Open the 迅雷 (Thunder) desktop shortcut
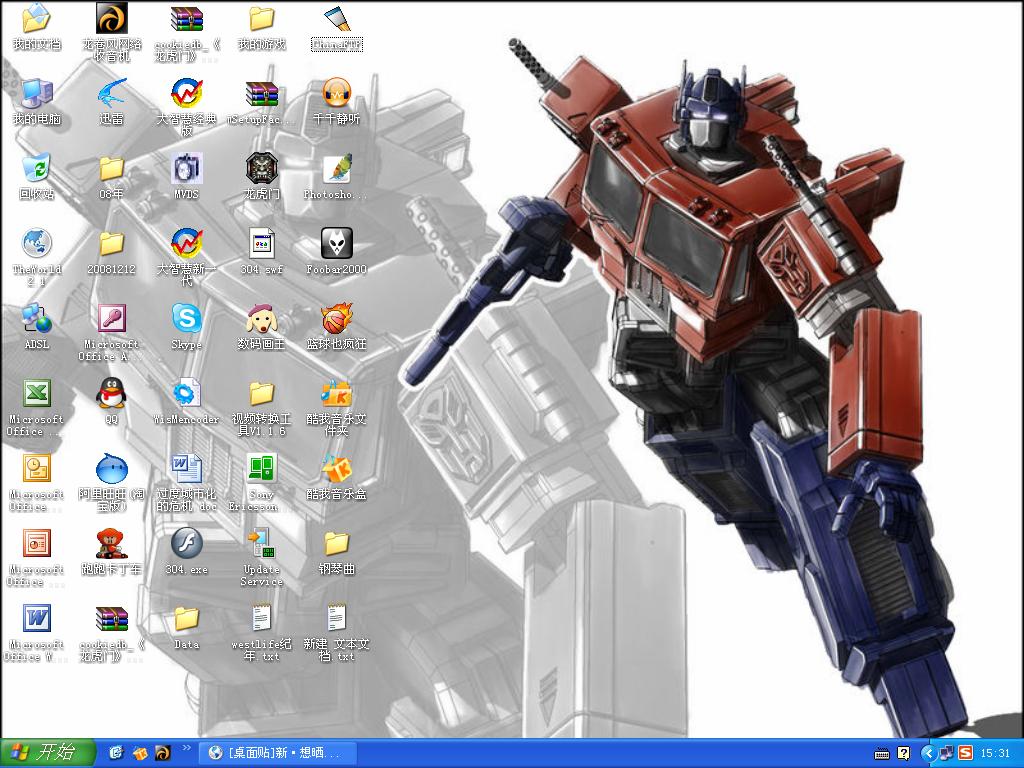This screenshot has height=768, width=1024. 112,95
